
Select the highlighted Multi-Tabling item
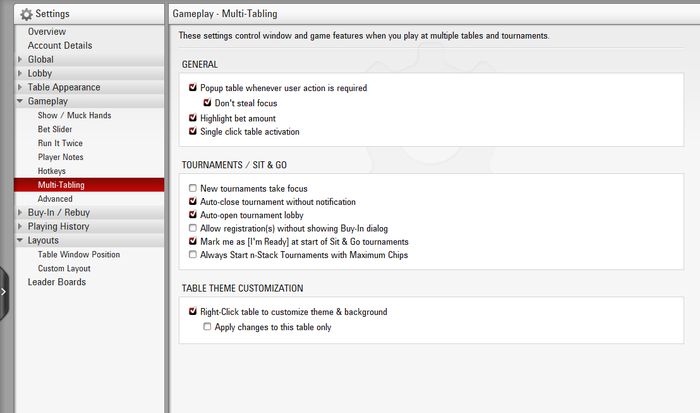[x=89, y=185]
